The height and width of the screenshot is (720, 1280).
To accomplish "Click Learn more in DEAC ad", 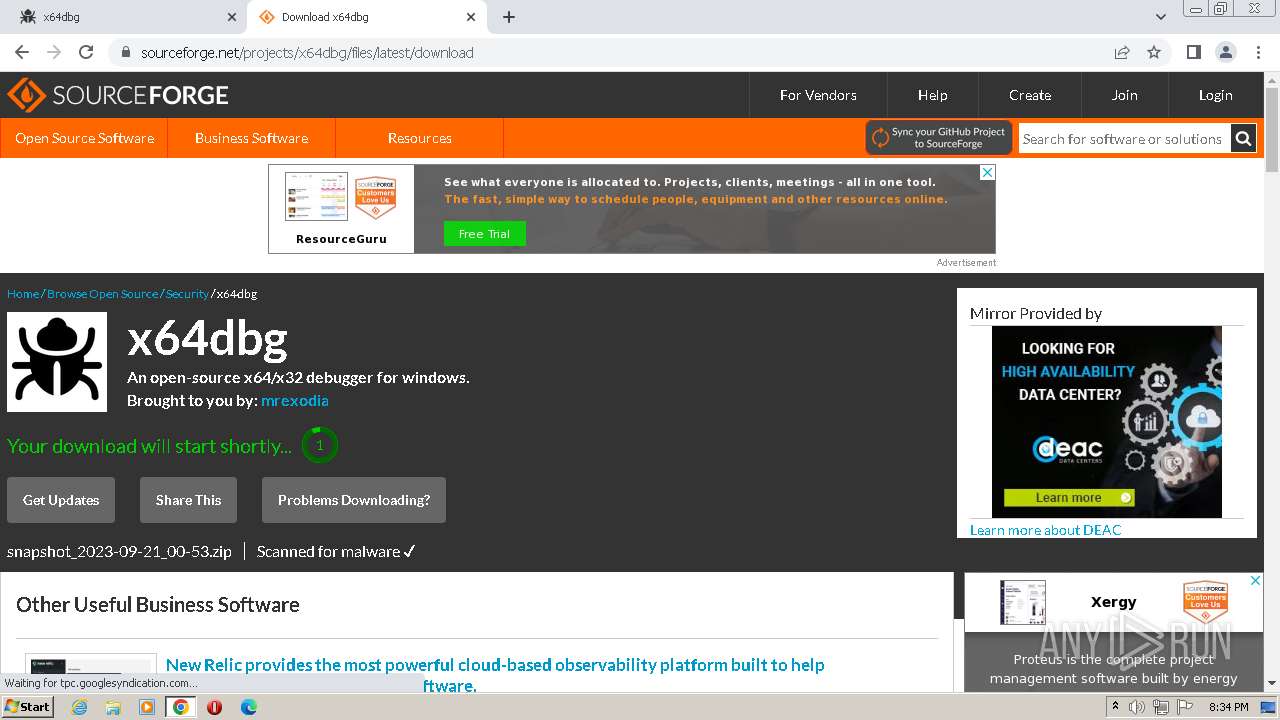I will (1069, 497).
